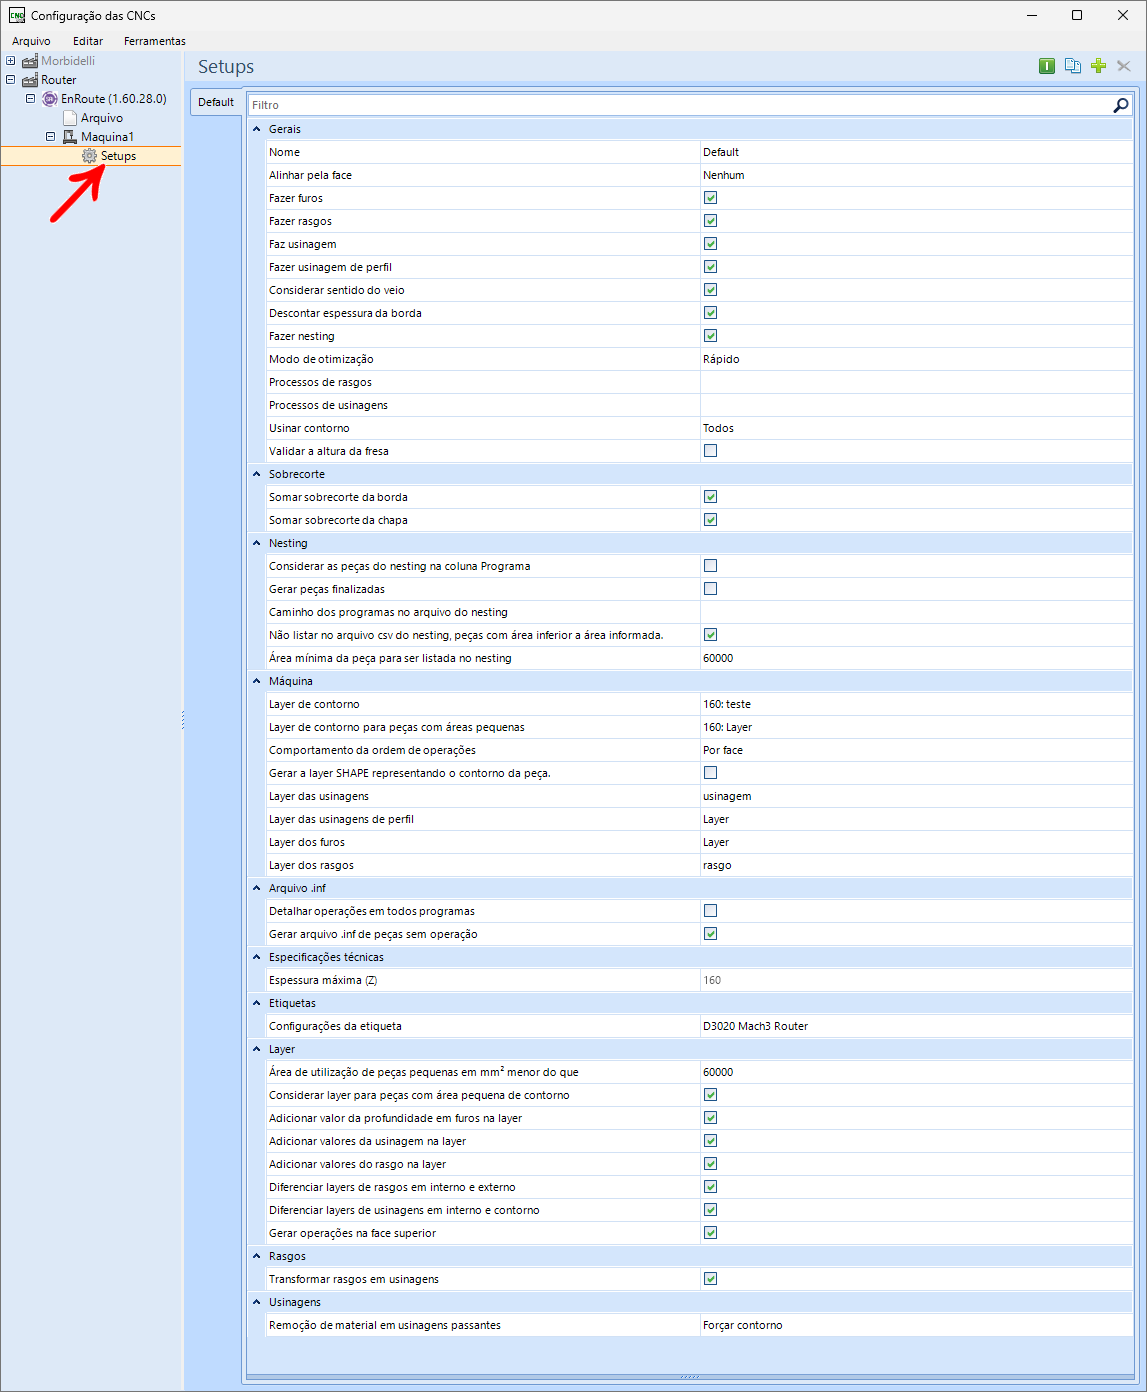Screen dimensions: 1147x1392
Task: Click the gear icon beside Setups
Action: click(x=88, y=156)
